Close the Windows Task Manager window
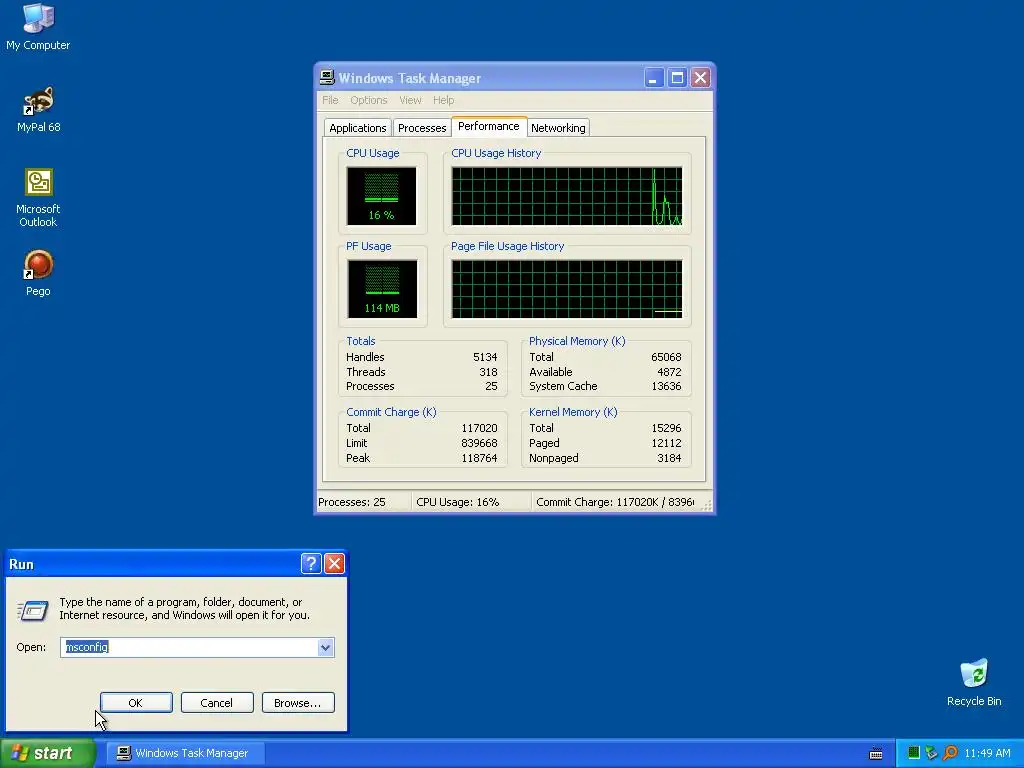The image size is (1024, 768). coord(701,78)
